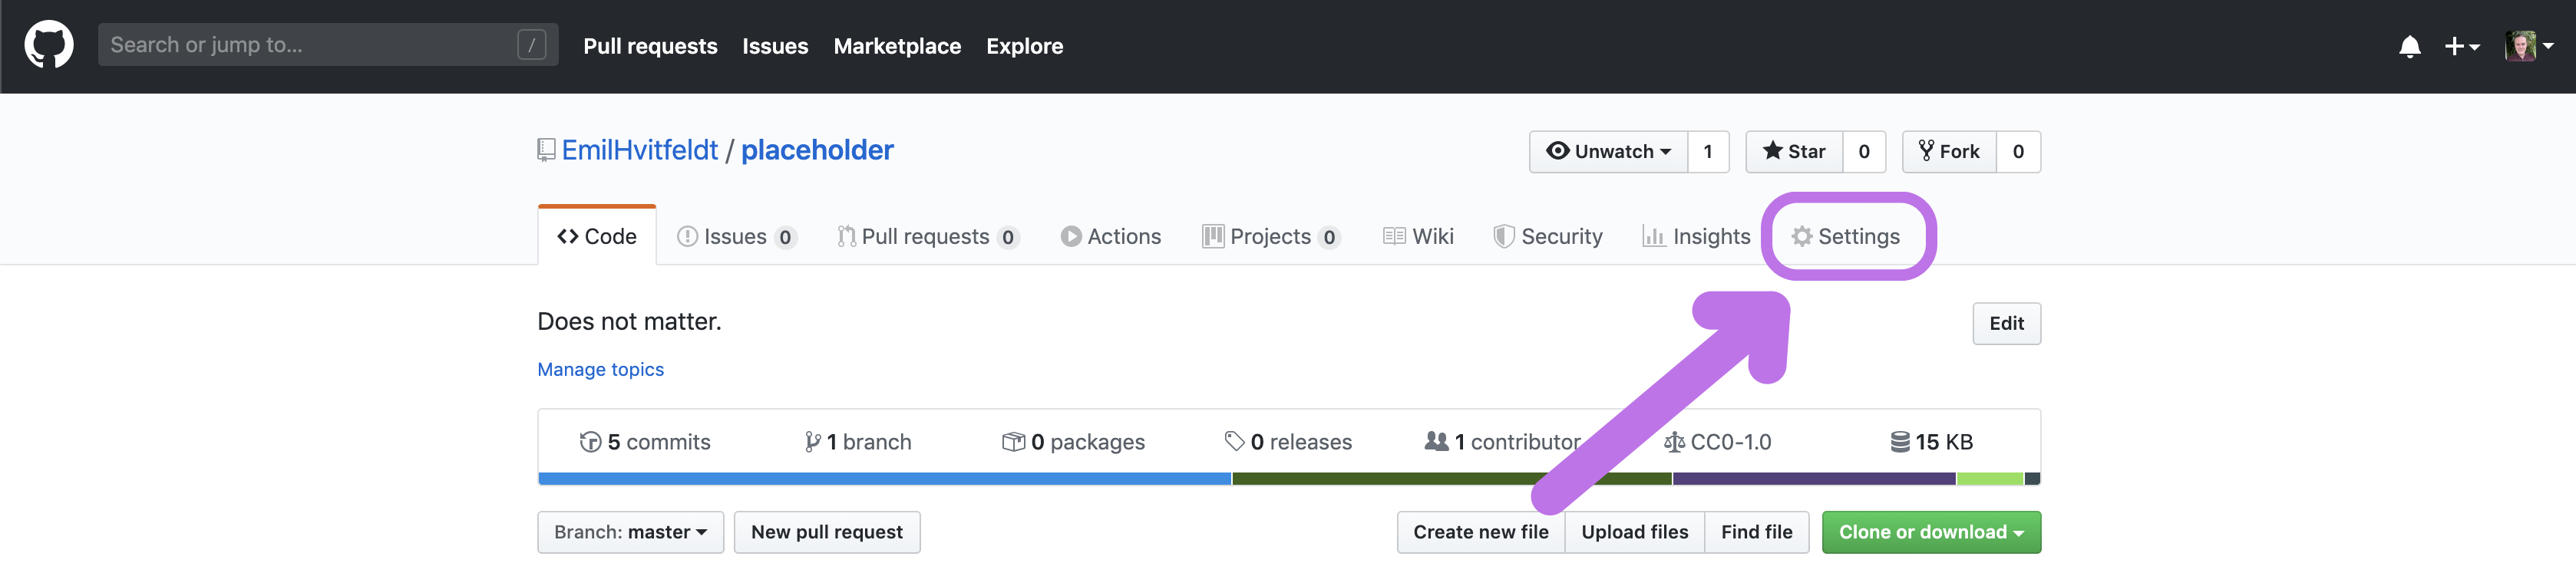Image resolution: width=2576 pixels, height=563 pixels.
Task: Click the Manage topics link
Action: [x=600, y=369]
